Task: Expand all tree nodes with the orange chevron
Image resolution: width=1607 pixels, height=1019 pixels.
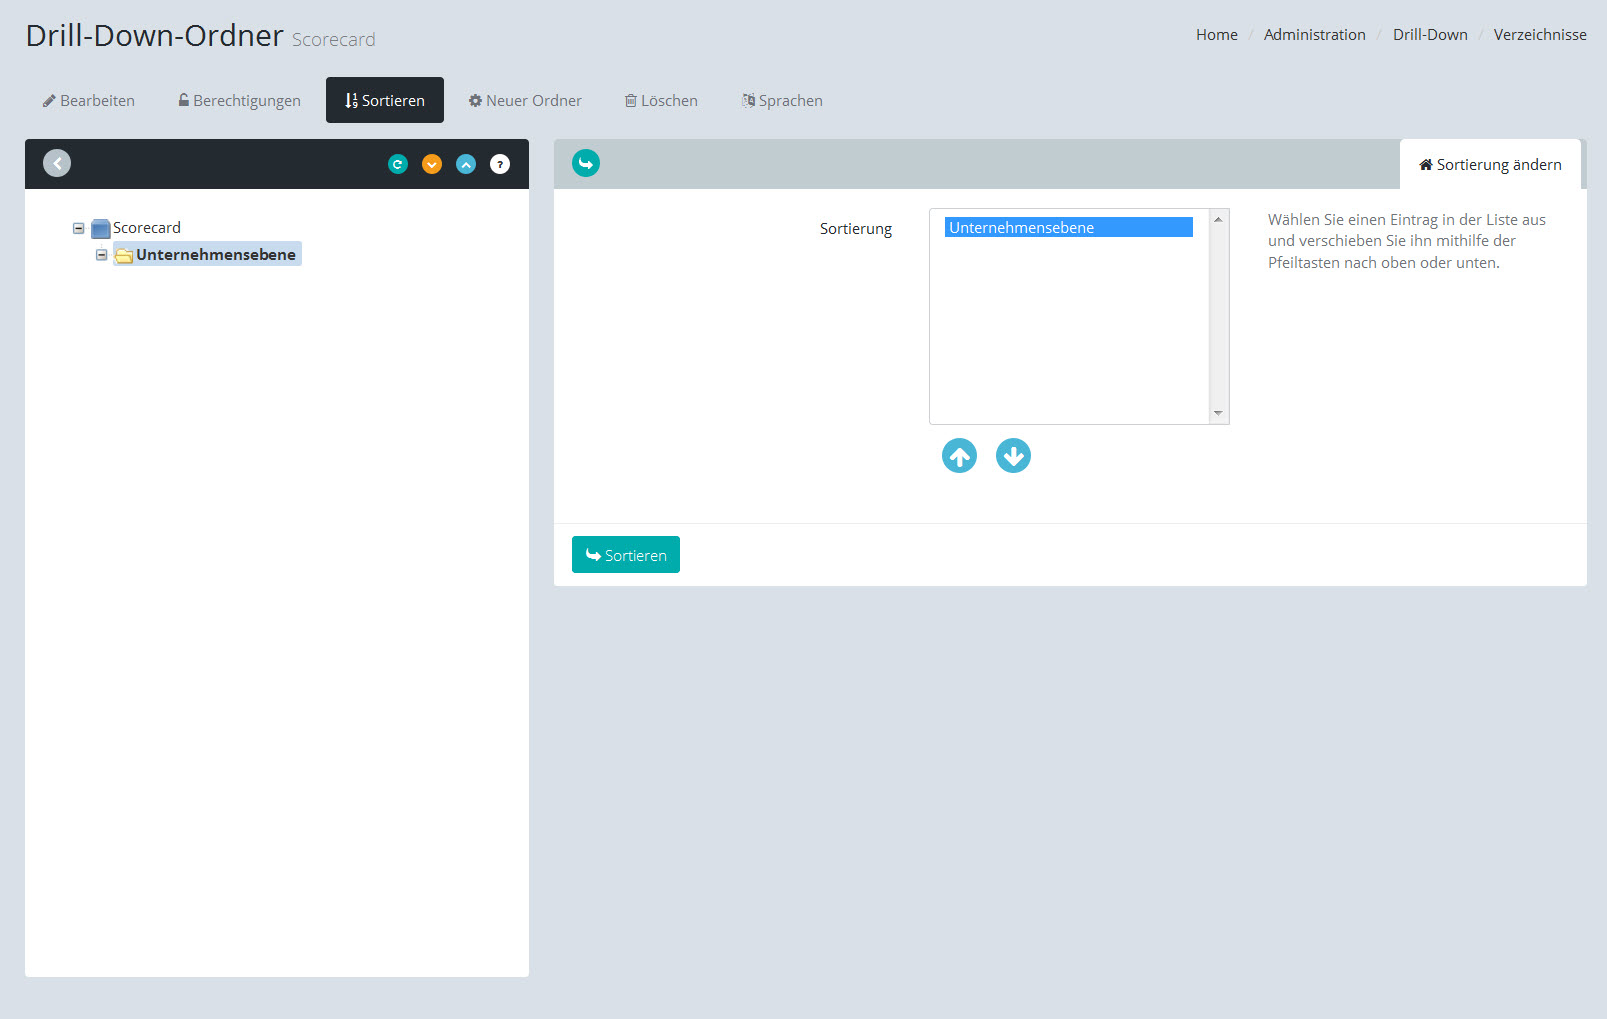Action: tap(432, 164)
